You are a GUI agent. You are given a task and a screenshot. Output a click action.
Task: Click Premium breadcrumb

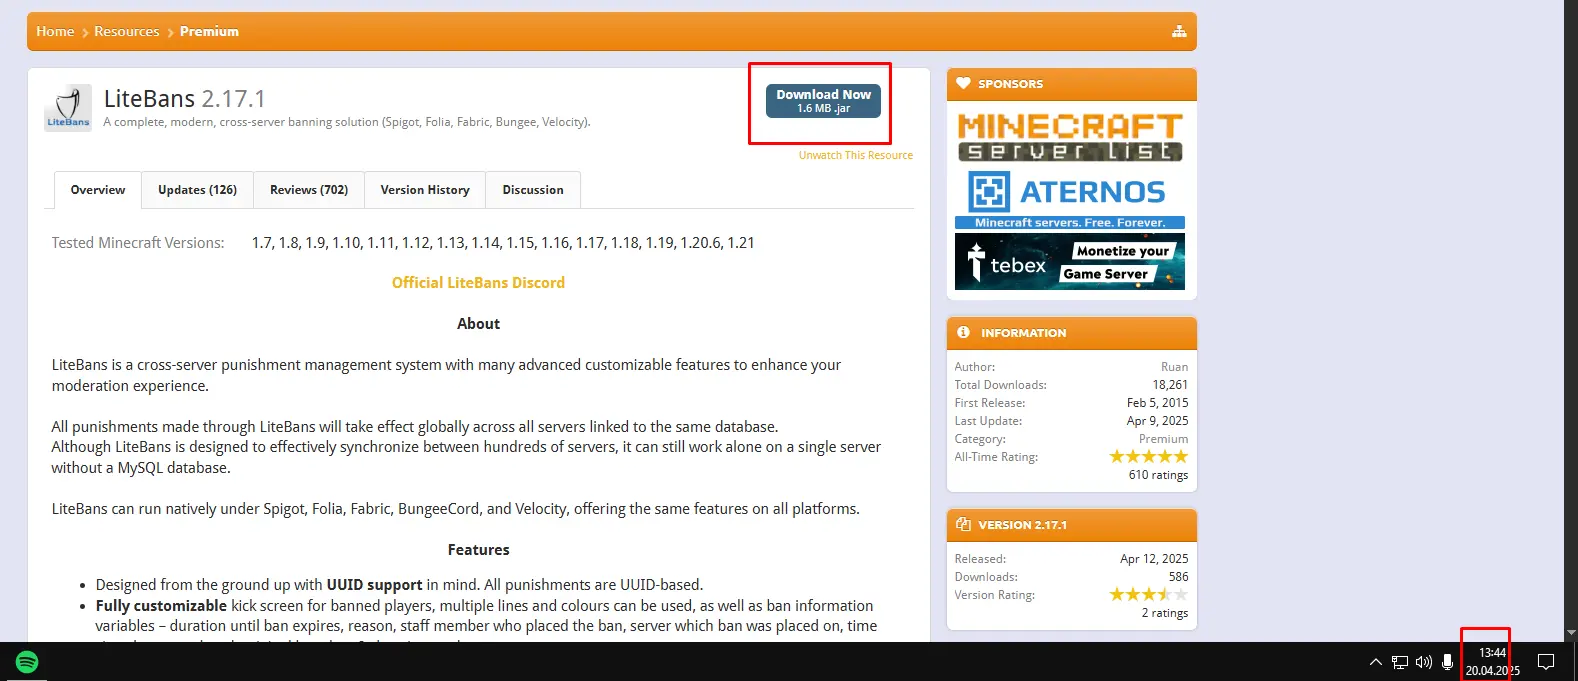pos(209,32)
